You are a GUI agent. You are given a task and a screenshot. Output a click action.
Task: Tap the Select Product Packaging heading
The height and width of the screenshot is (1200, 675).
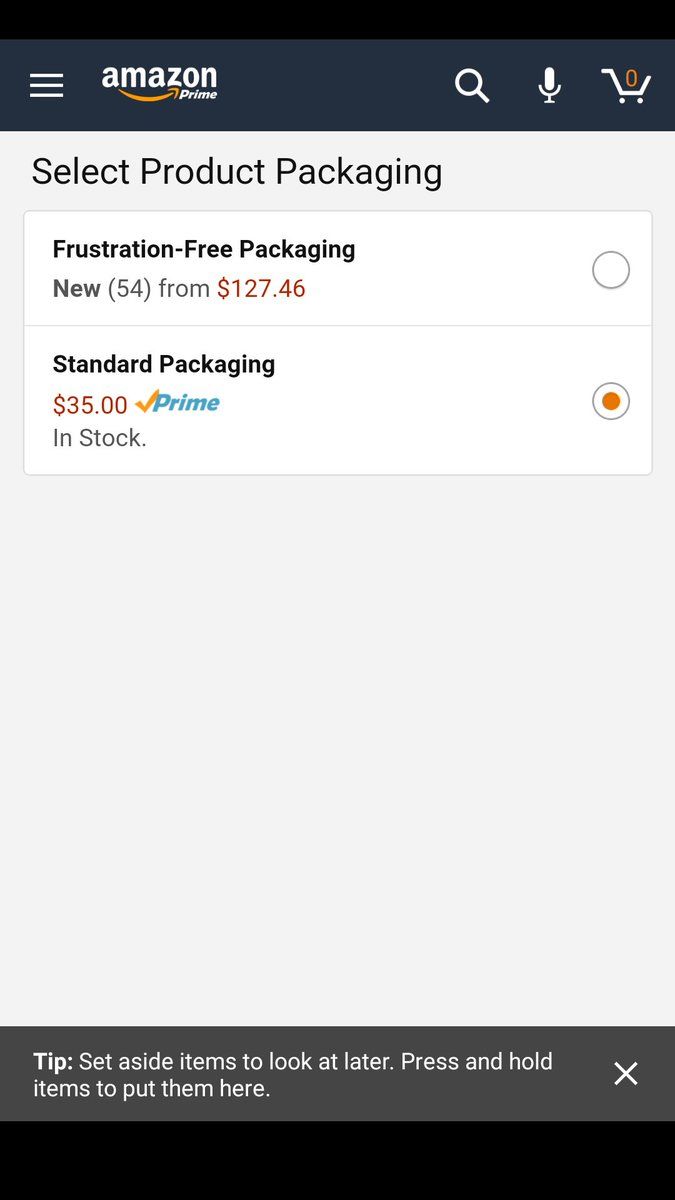237,171
